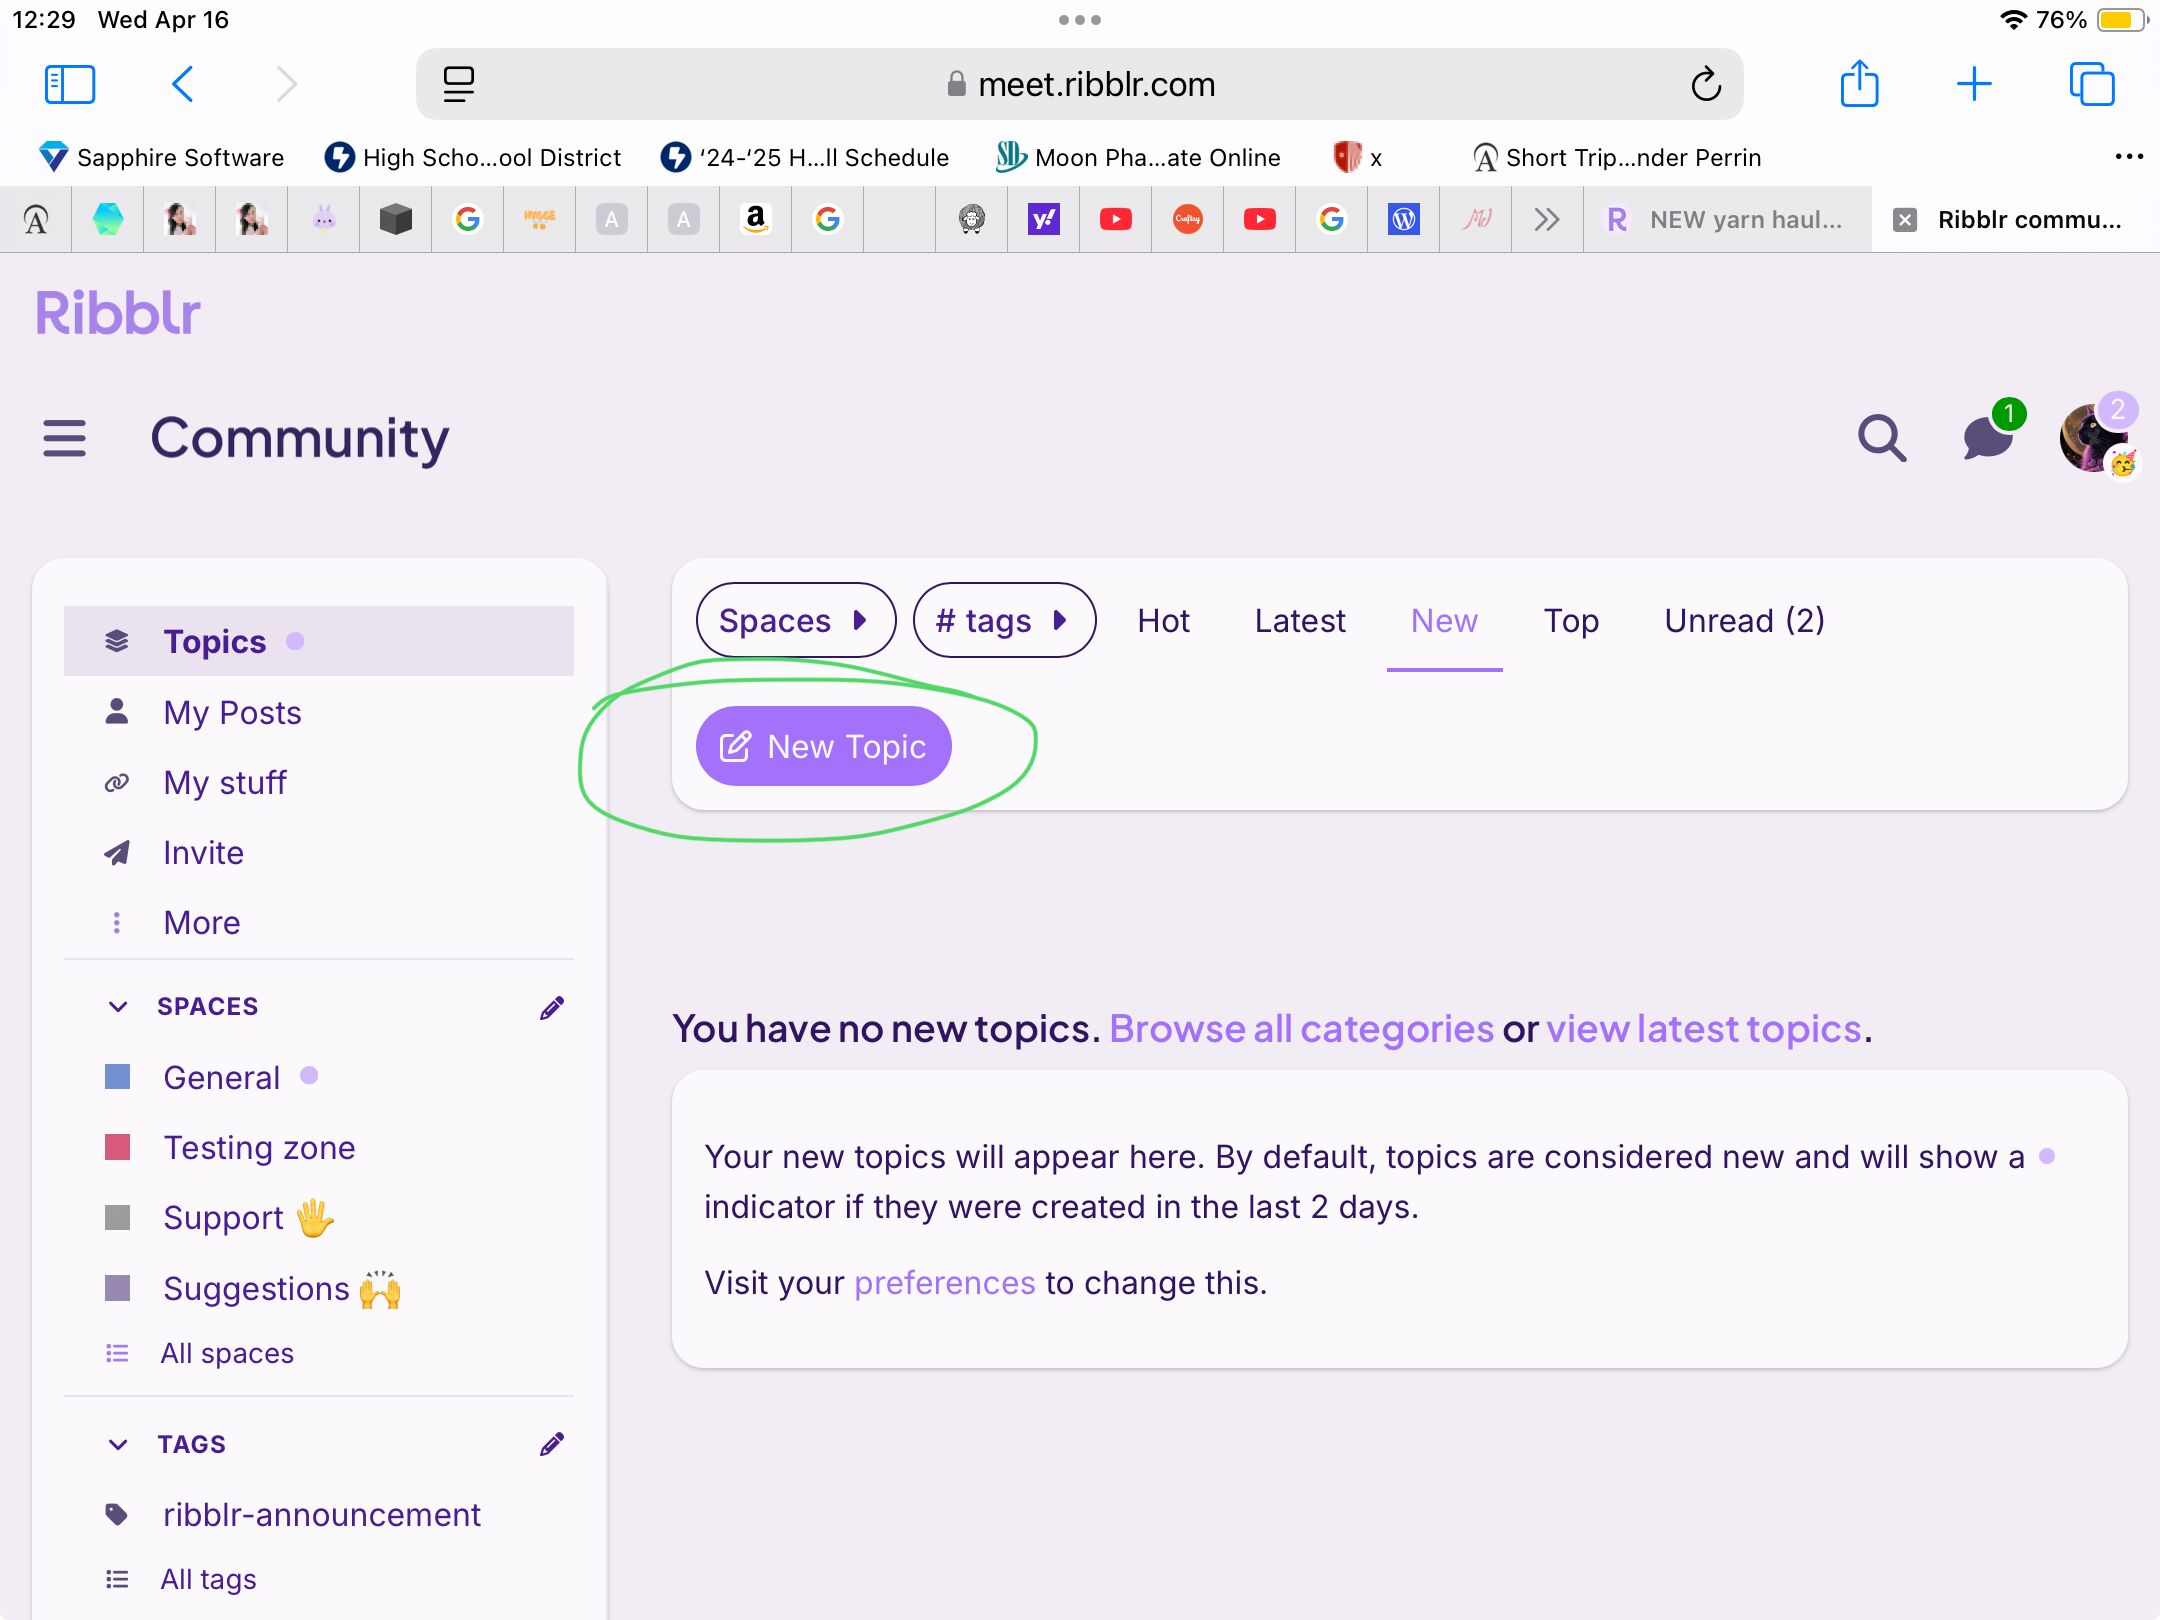Open the Support space
The height and width of the screenshot is (1620, 2160).
249,1217
